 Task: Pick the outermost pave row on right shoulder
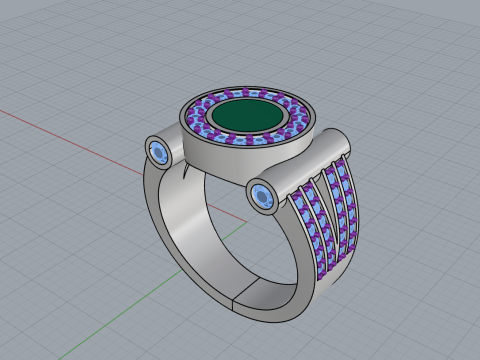pyautogui.click(x=347, y=205)
